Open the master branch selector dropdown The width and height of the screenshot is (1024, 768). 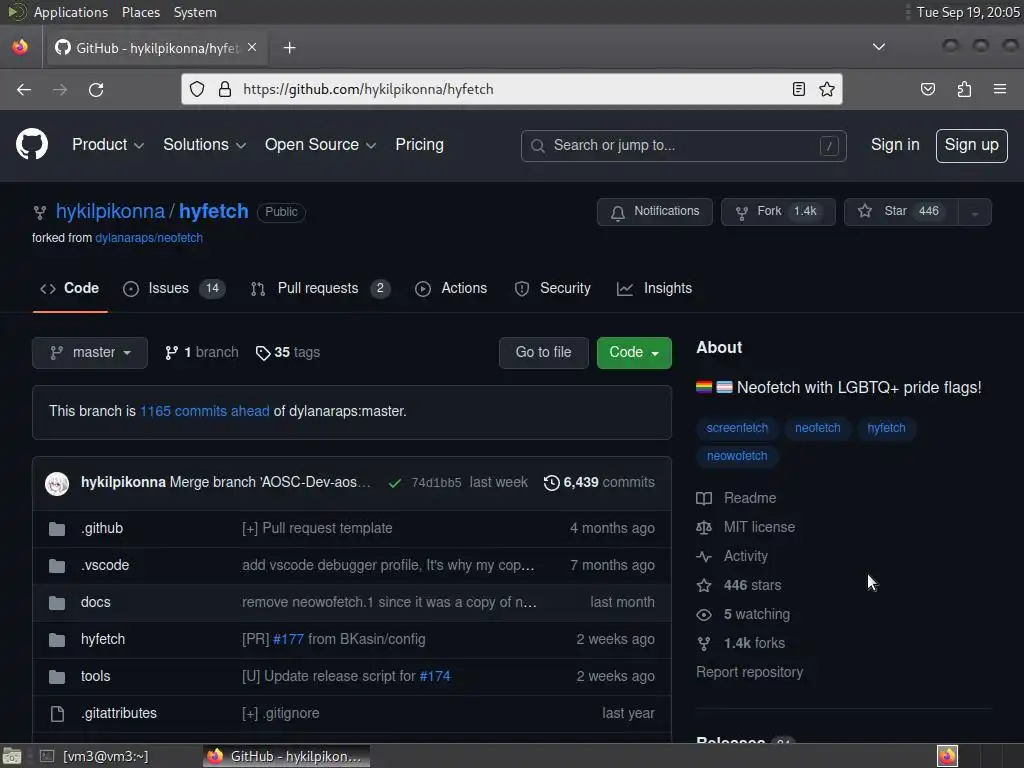[90, 353]
